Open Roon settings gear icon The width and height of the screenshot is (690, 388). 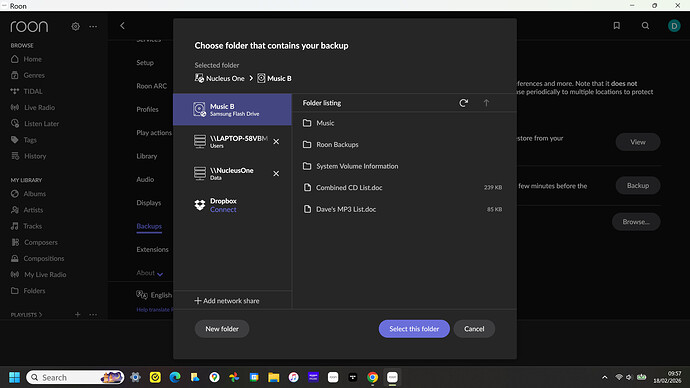(x=76, y=26)
